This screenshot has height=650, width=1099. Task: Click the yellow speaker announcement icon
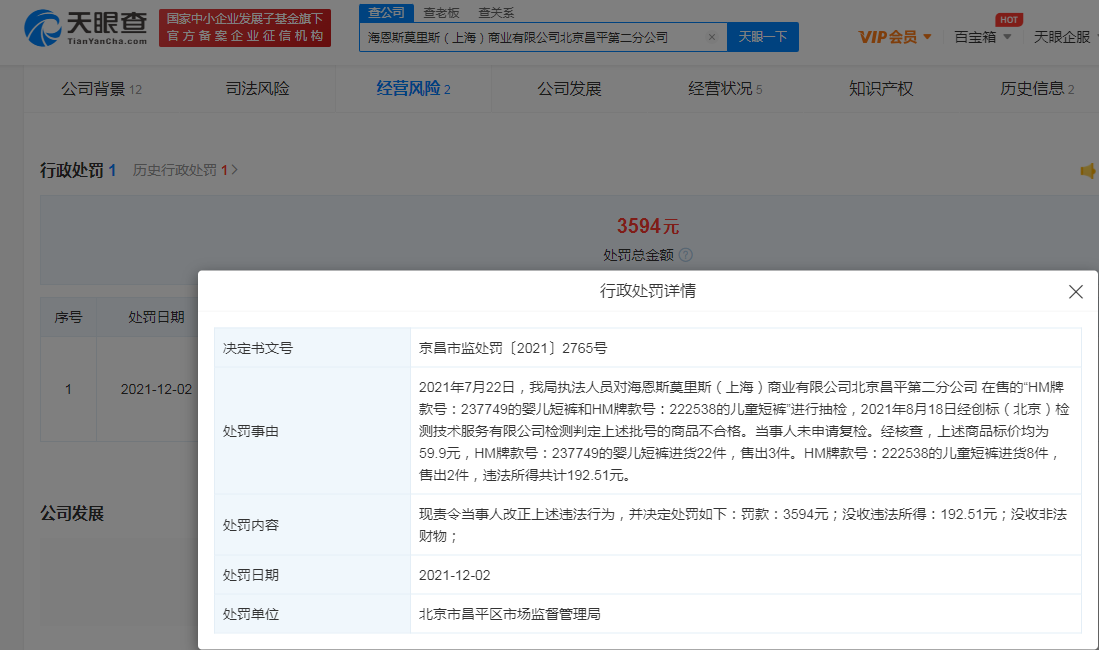click(1088, 170)
